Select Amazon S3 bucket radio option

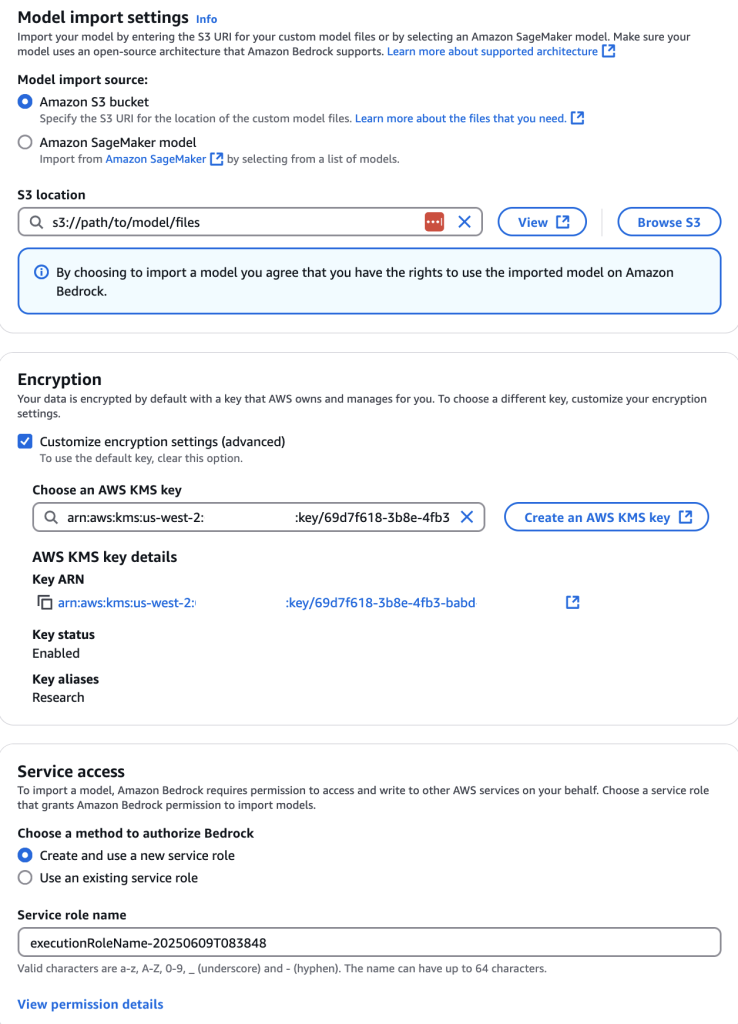click(x=25, y=102)
